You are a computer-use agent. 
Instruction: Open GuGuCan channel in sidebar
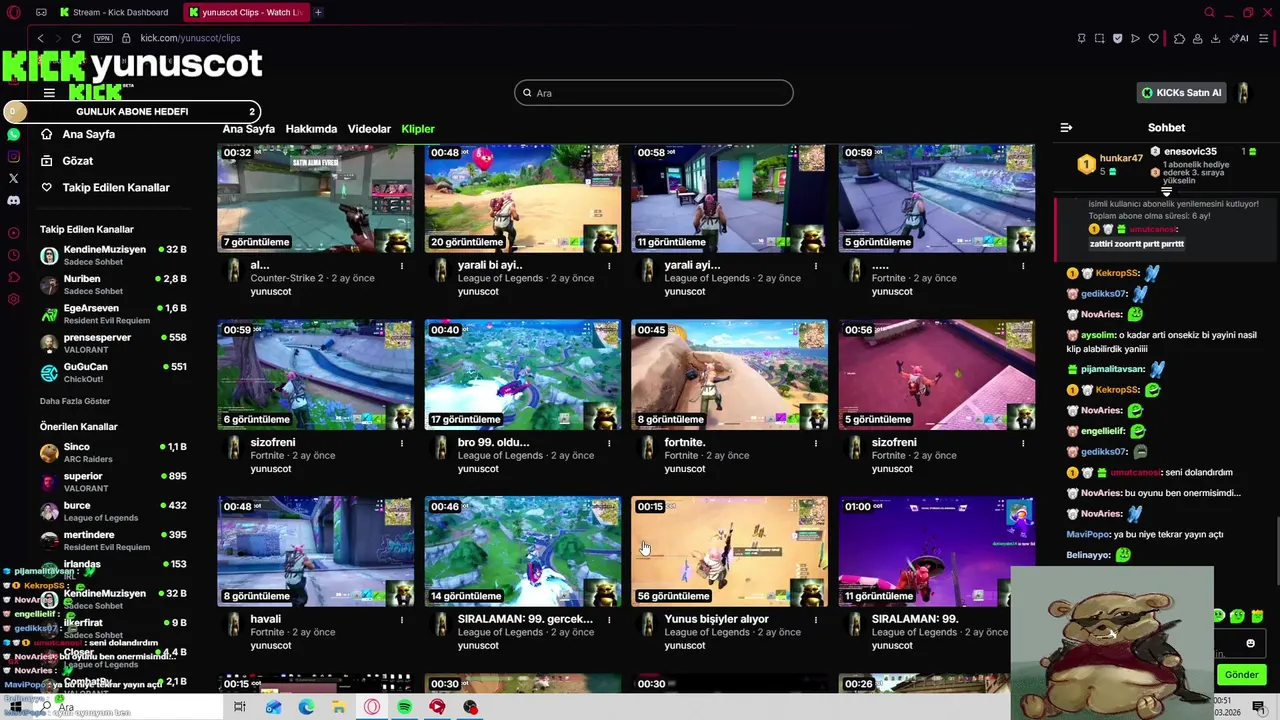tap(113, 372)
